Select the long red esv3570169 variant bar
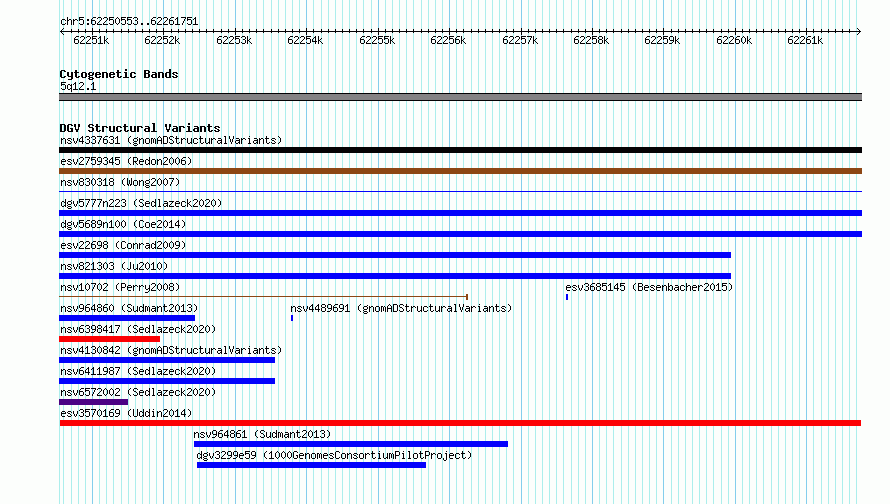 (x=460, y=423)
